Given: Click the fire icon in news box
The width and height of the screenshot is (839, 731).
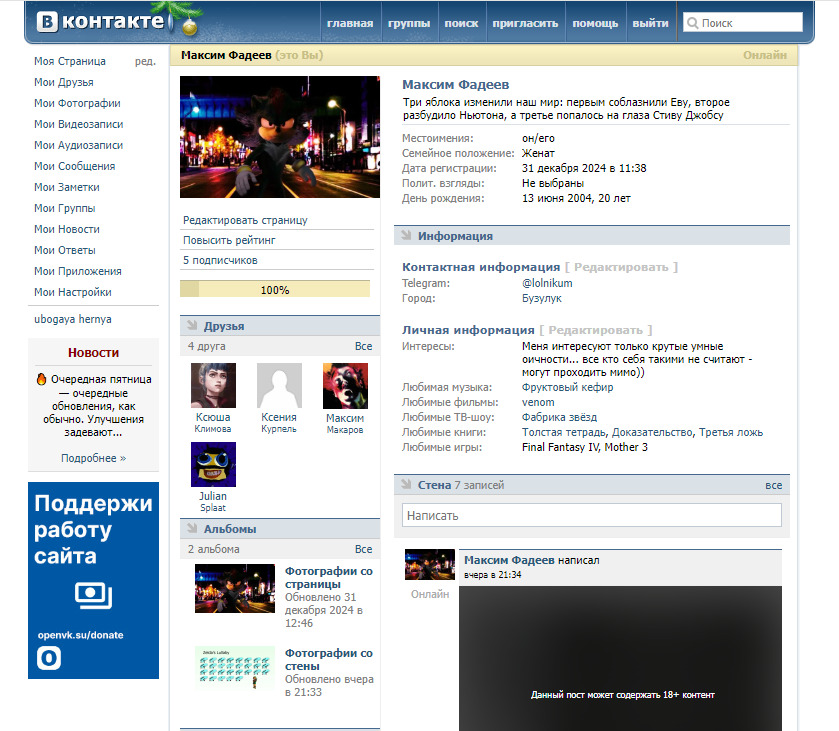Looking at the screenshot, I should tap(41, 379).
